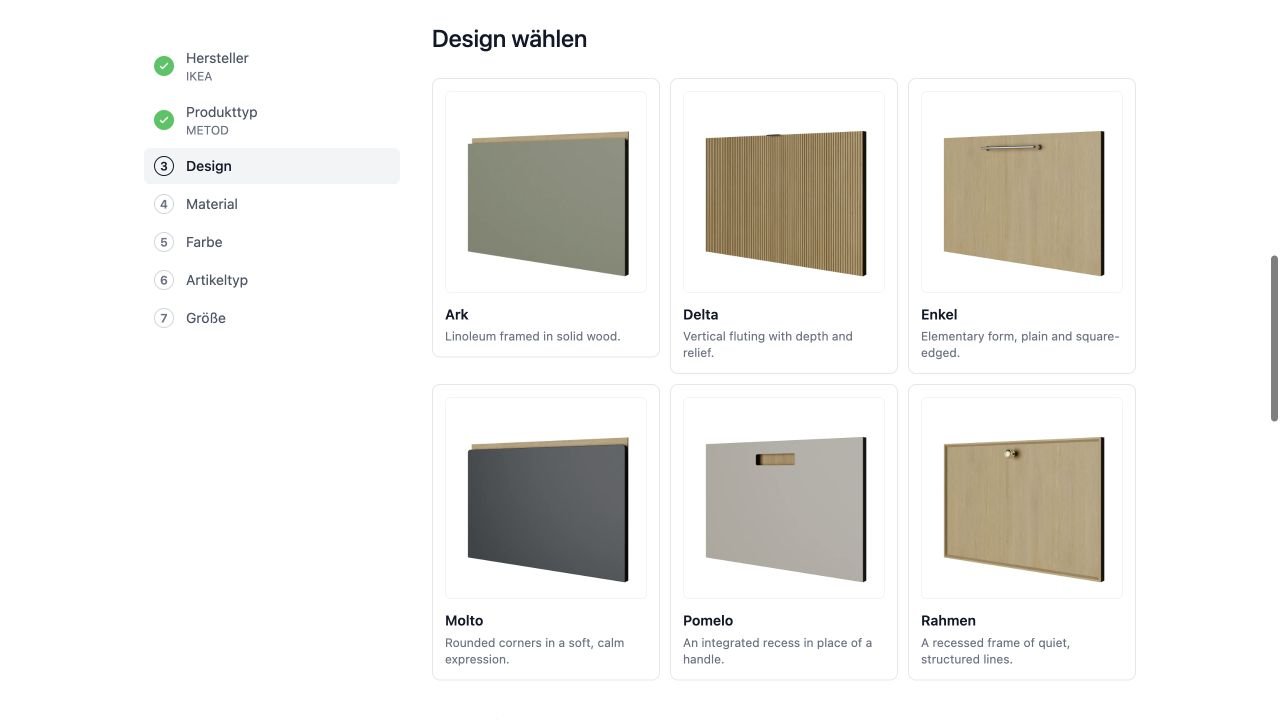
Task: Select the Enkel front thumbnail
Action: point(1022,192)
